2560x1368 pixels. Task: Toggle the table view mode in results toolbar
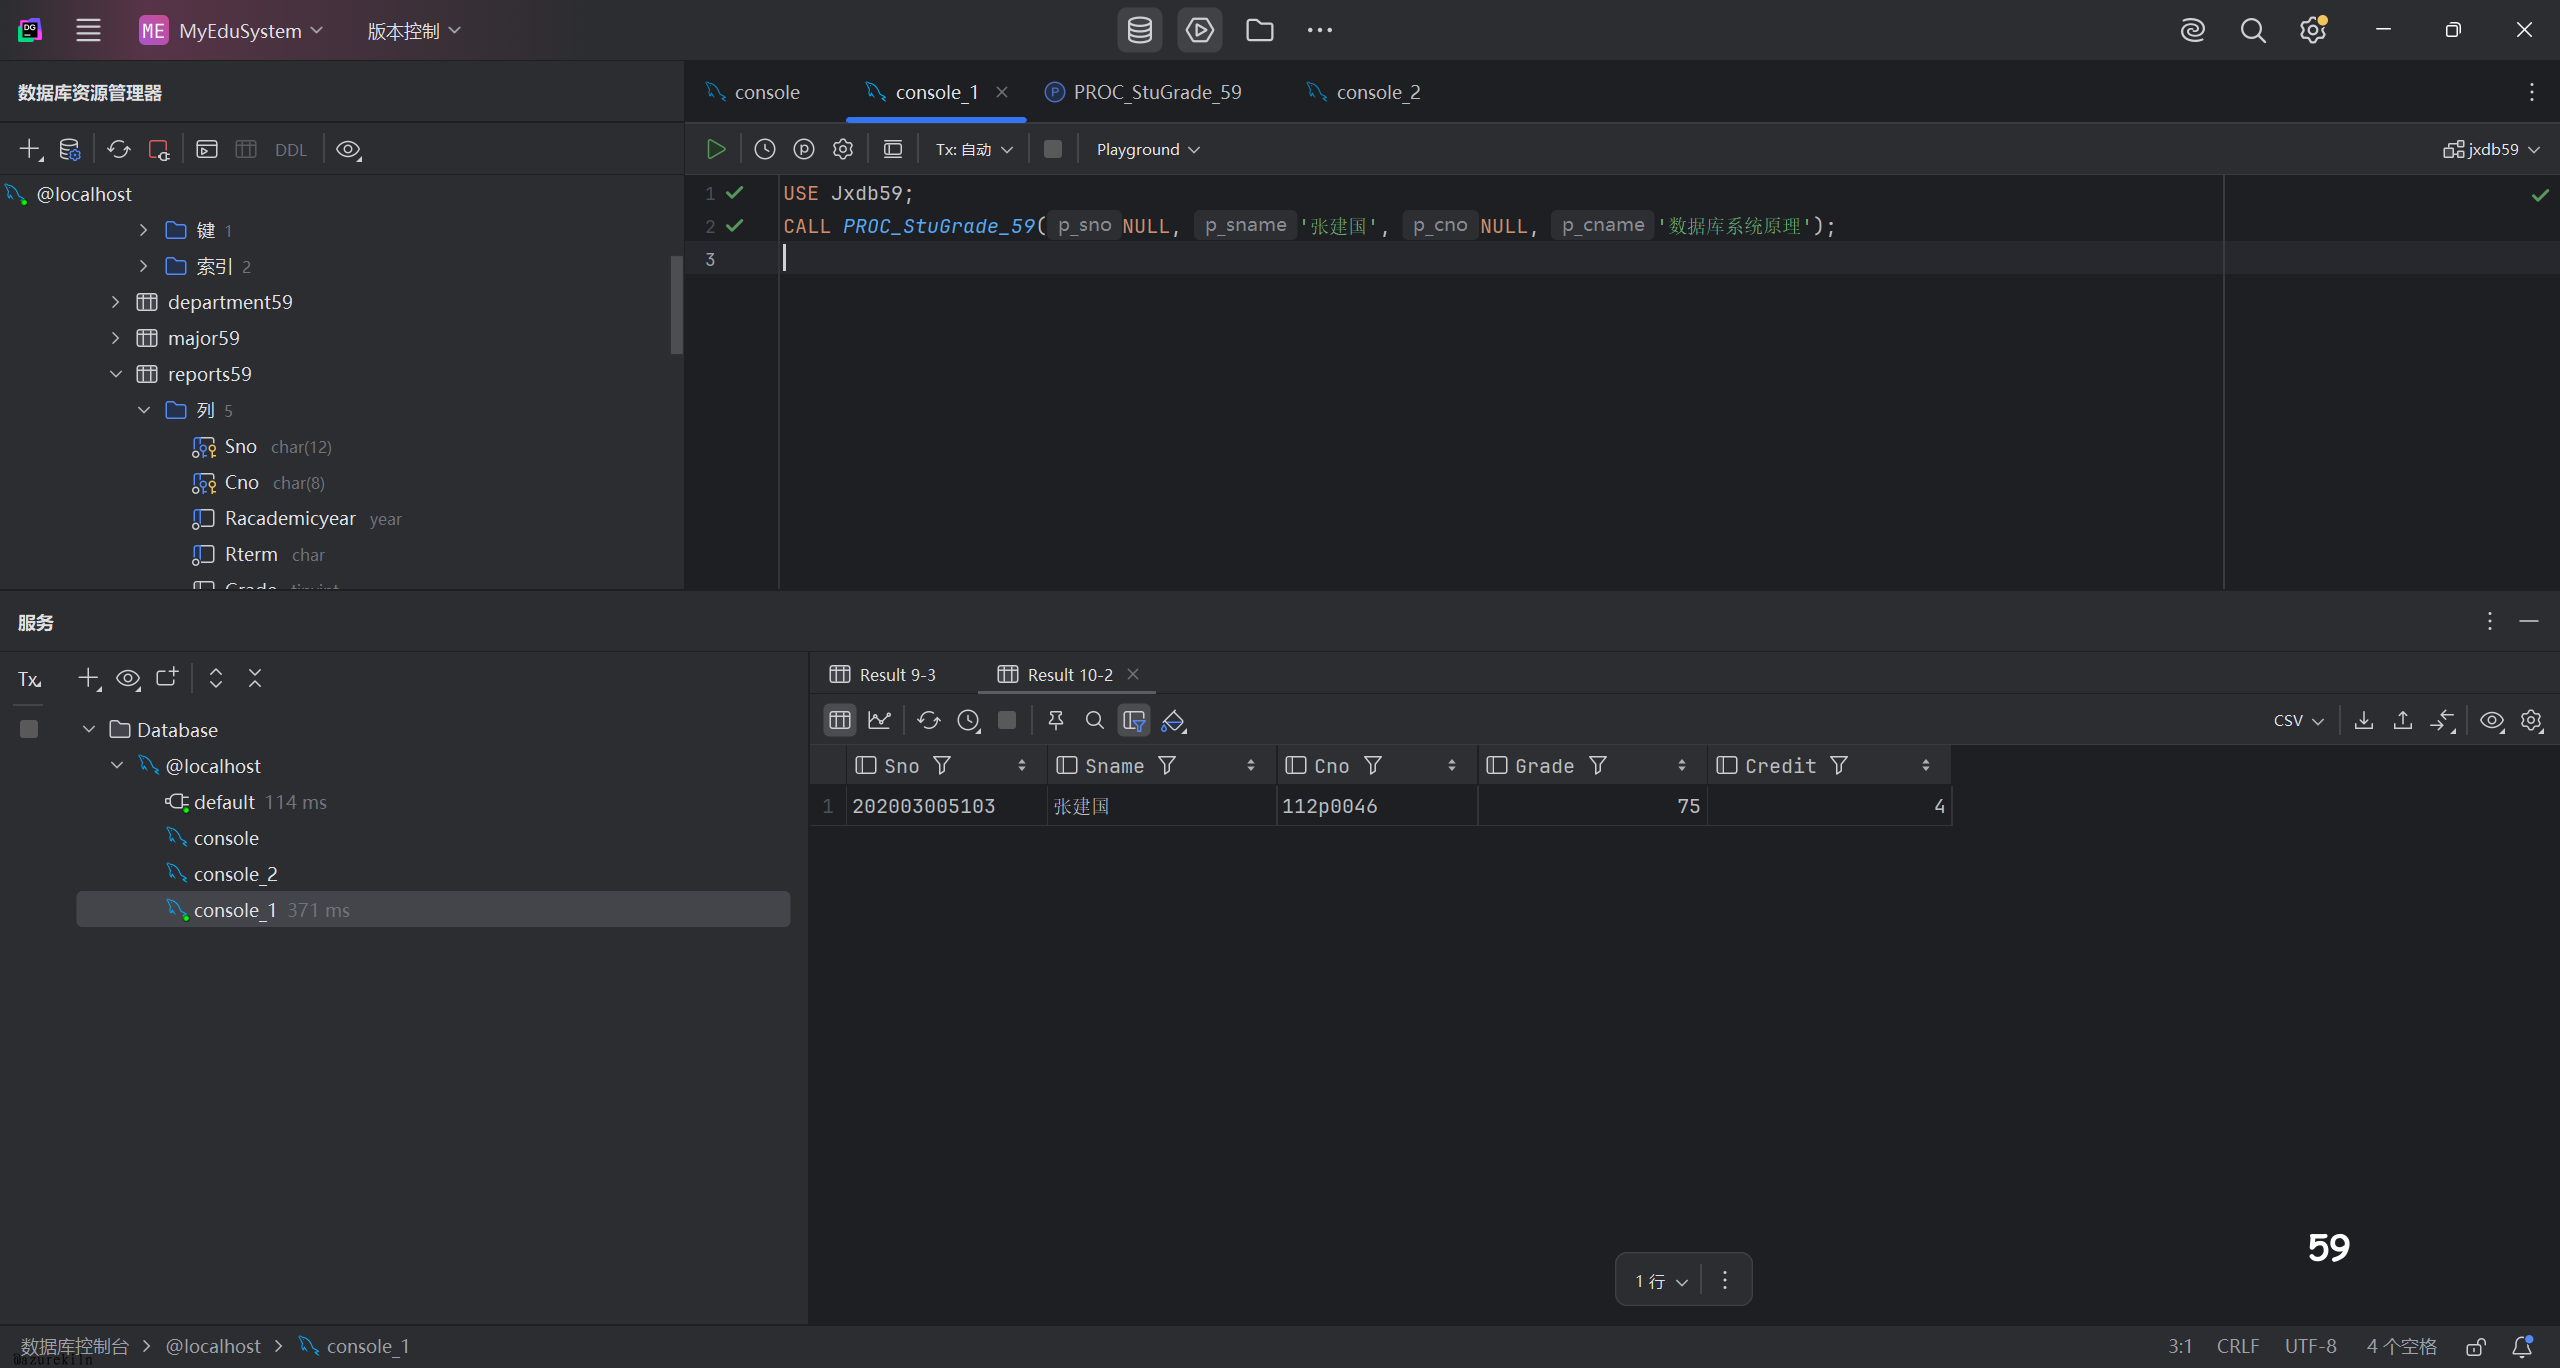[839, 720]
